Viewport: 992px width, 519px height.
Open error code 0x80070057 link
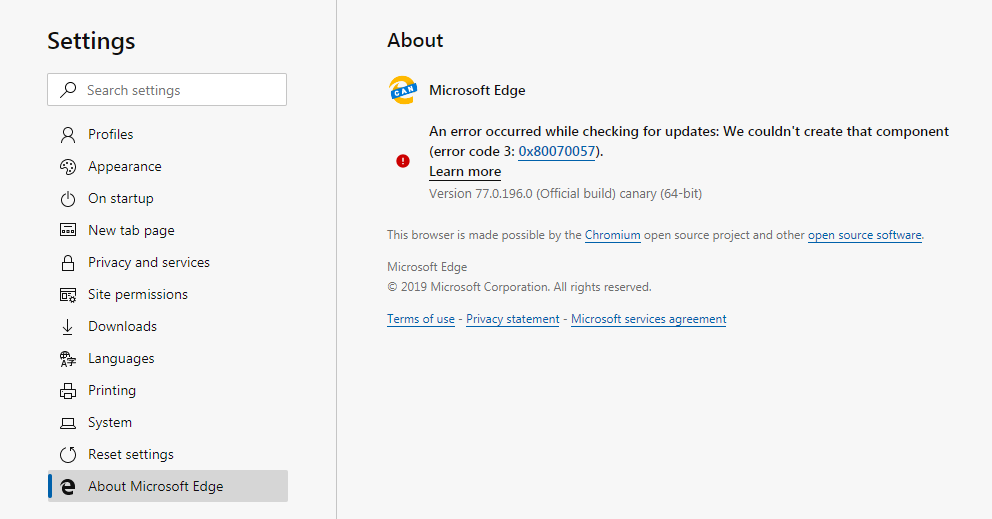(x=557, y=151)
